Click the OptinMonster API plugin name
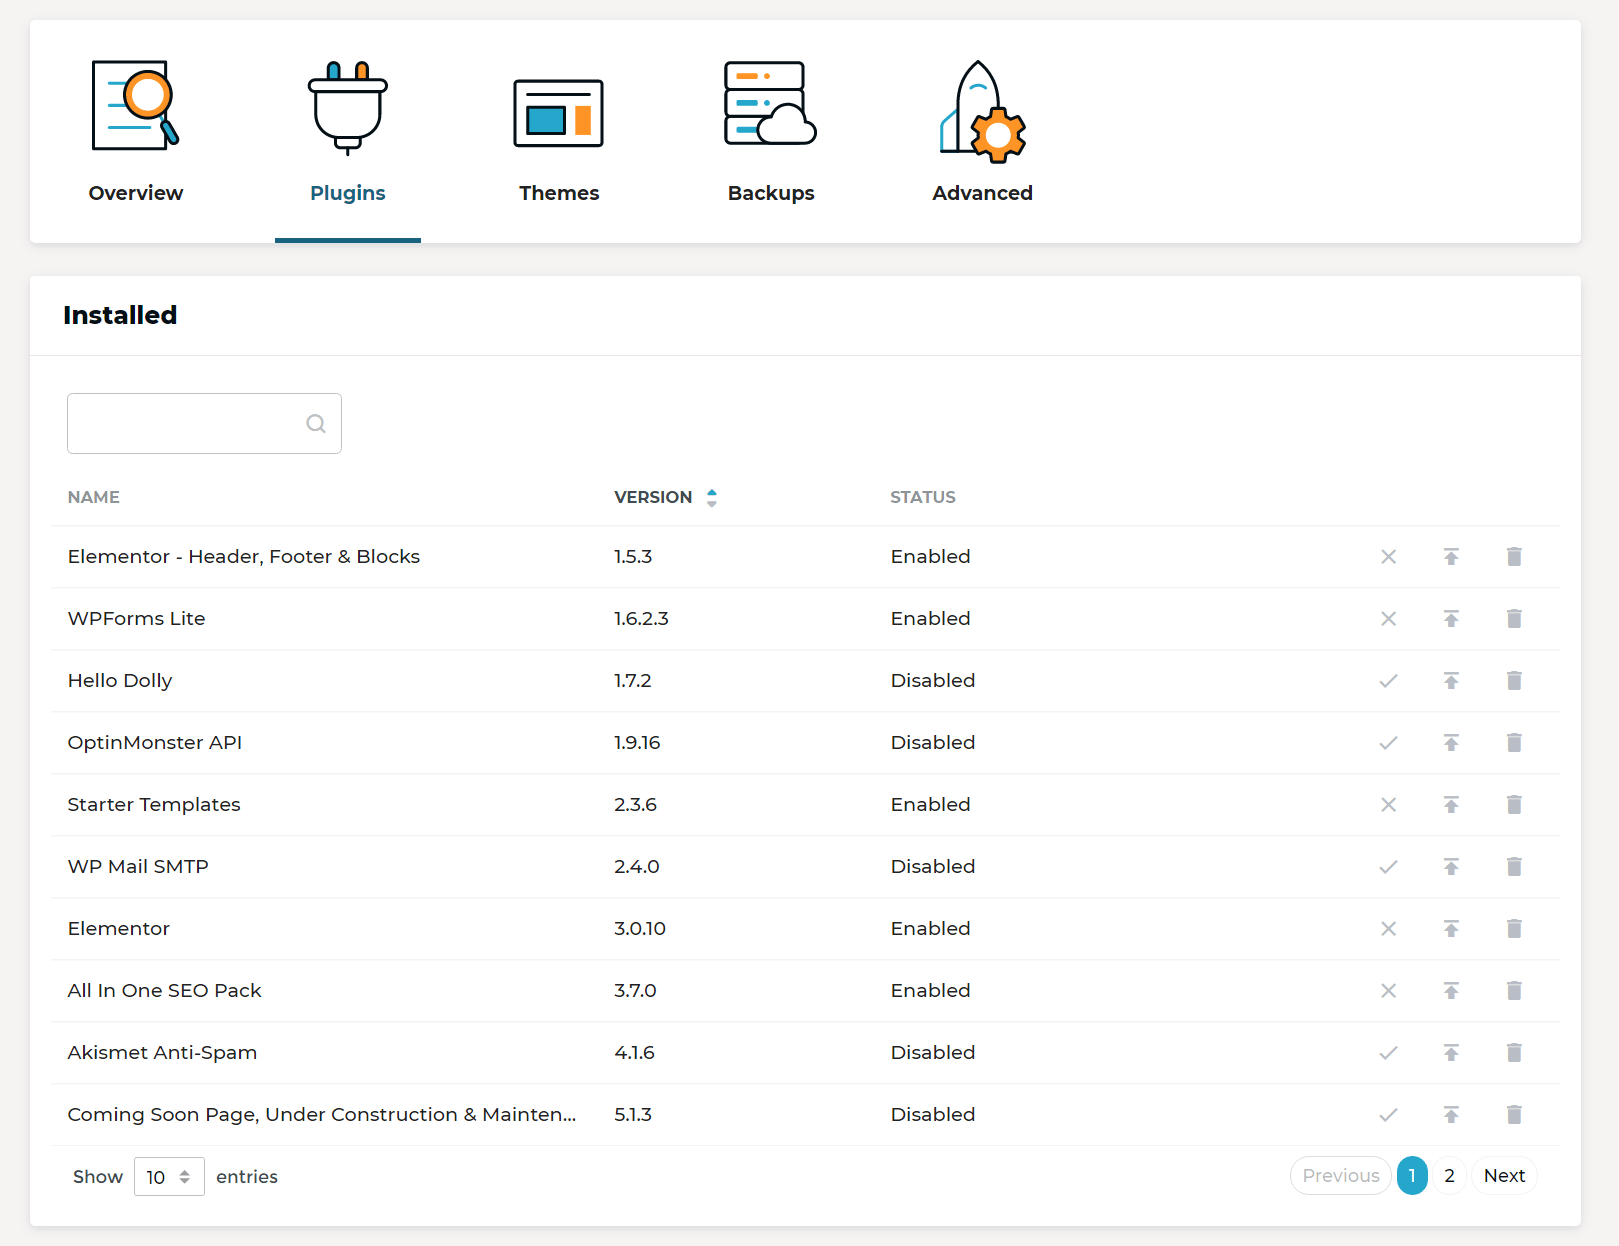The width and height of the screenshot is (1619, 1246). 155,743
